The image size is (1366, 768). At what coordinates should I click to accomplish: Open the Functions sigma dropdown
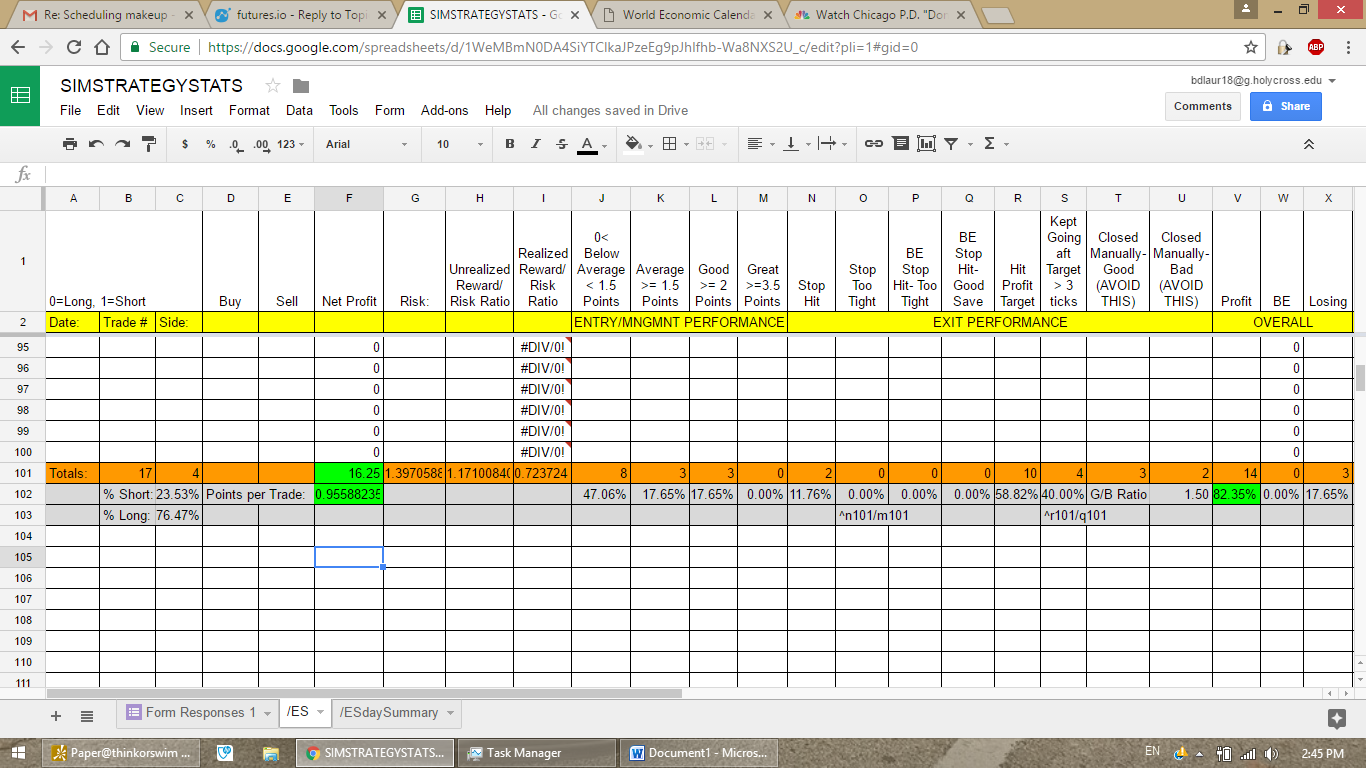click(995, 144)
